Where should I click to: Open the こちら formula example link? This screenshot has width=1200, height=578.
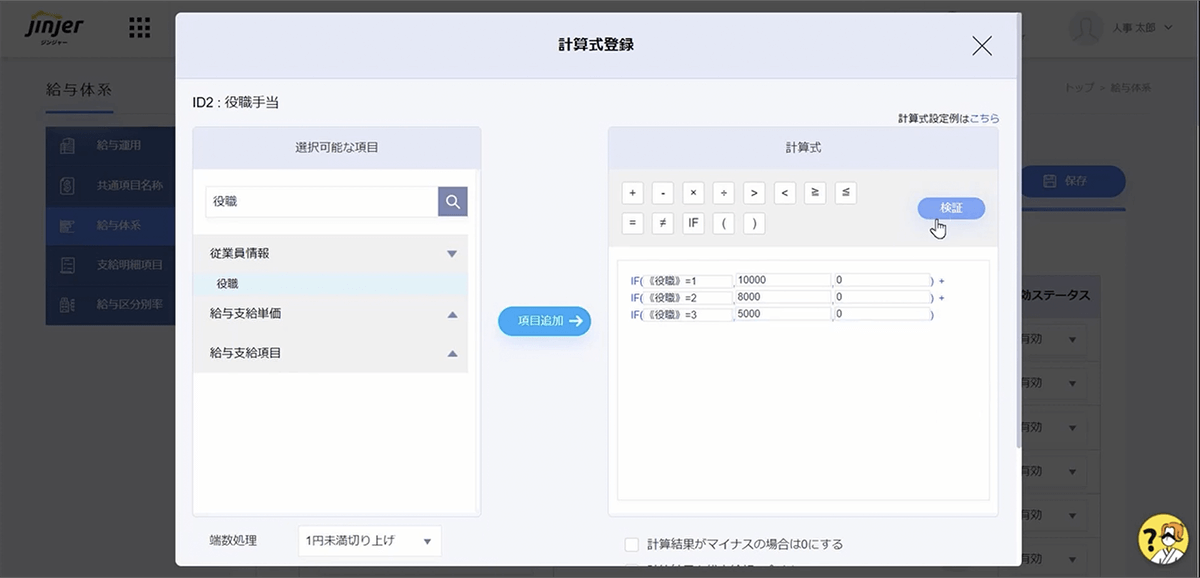(984, 118)
